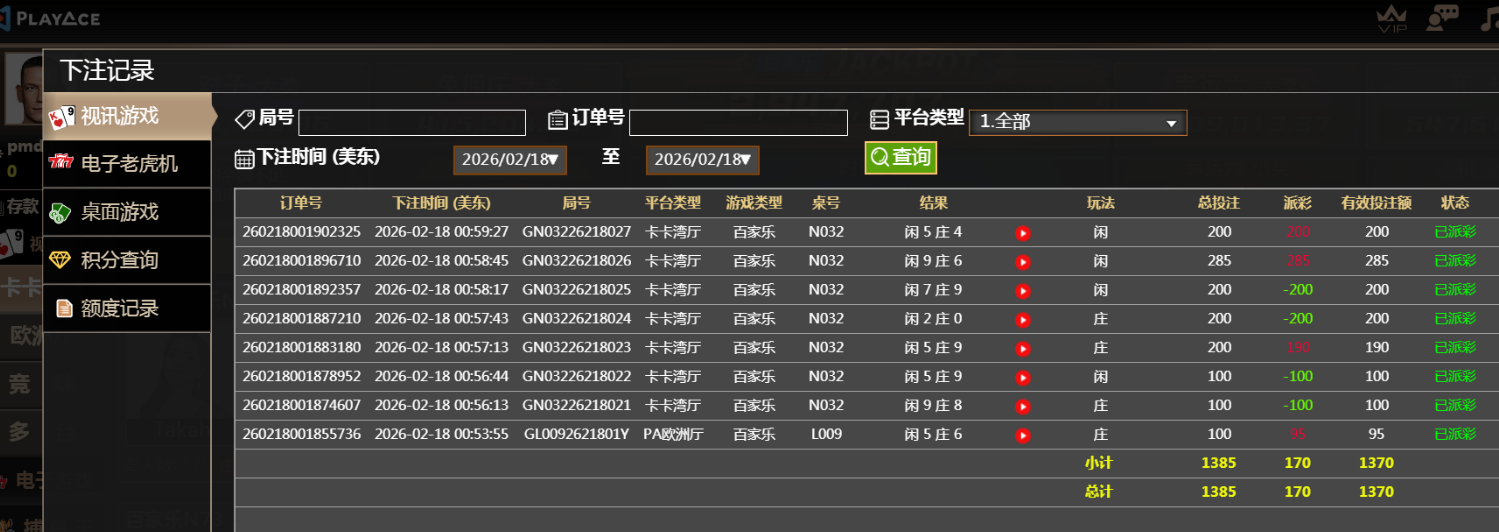Viewport: 1499px width, 532px height.
Task: Open 积分查询 tab in sidebar
Action: coord(127,260)
